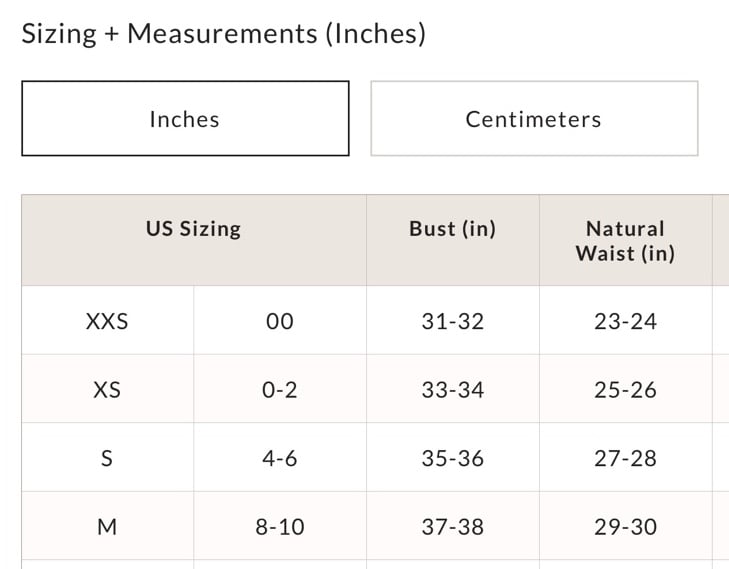Screen dimensions: 729x569
Task: Select the XXS size cell
Action: (x=107, y=320)
